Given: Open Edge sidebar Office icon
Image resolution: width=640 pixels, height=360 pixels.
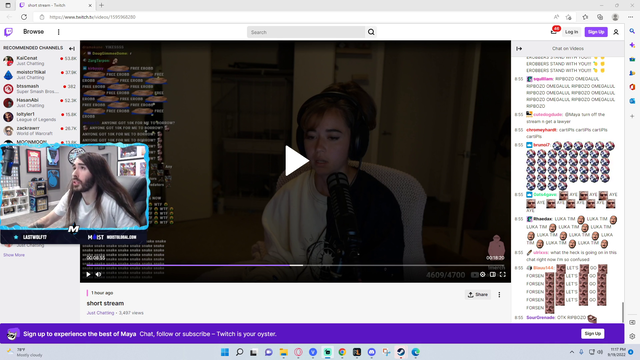Looking at the screenshot, I should pos(632,87).
